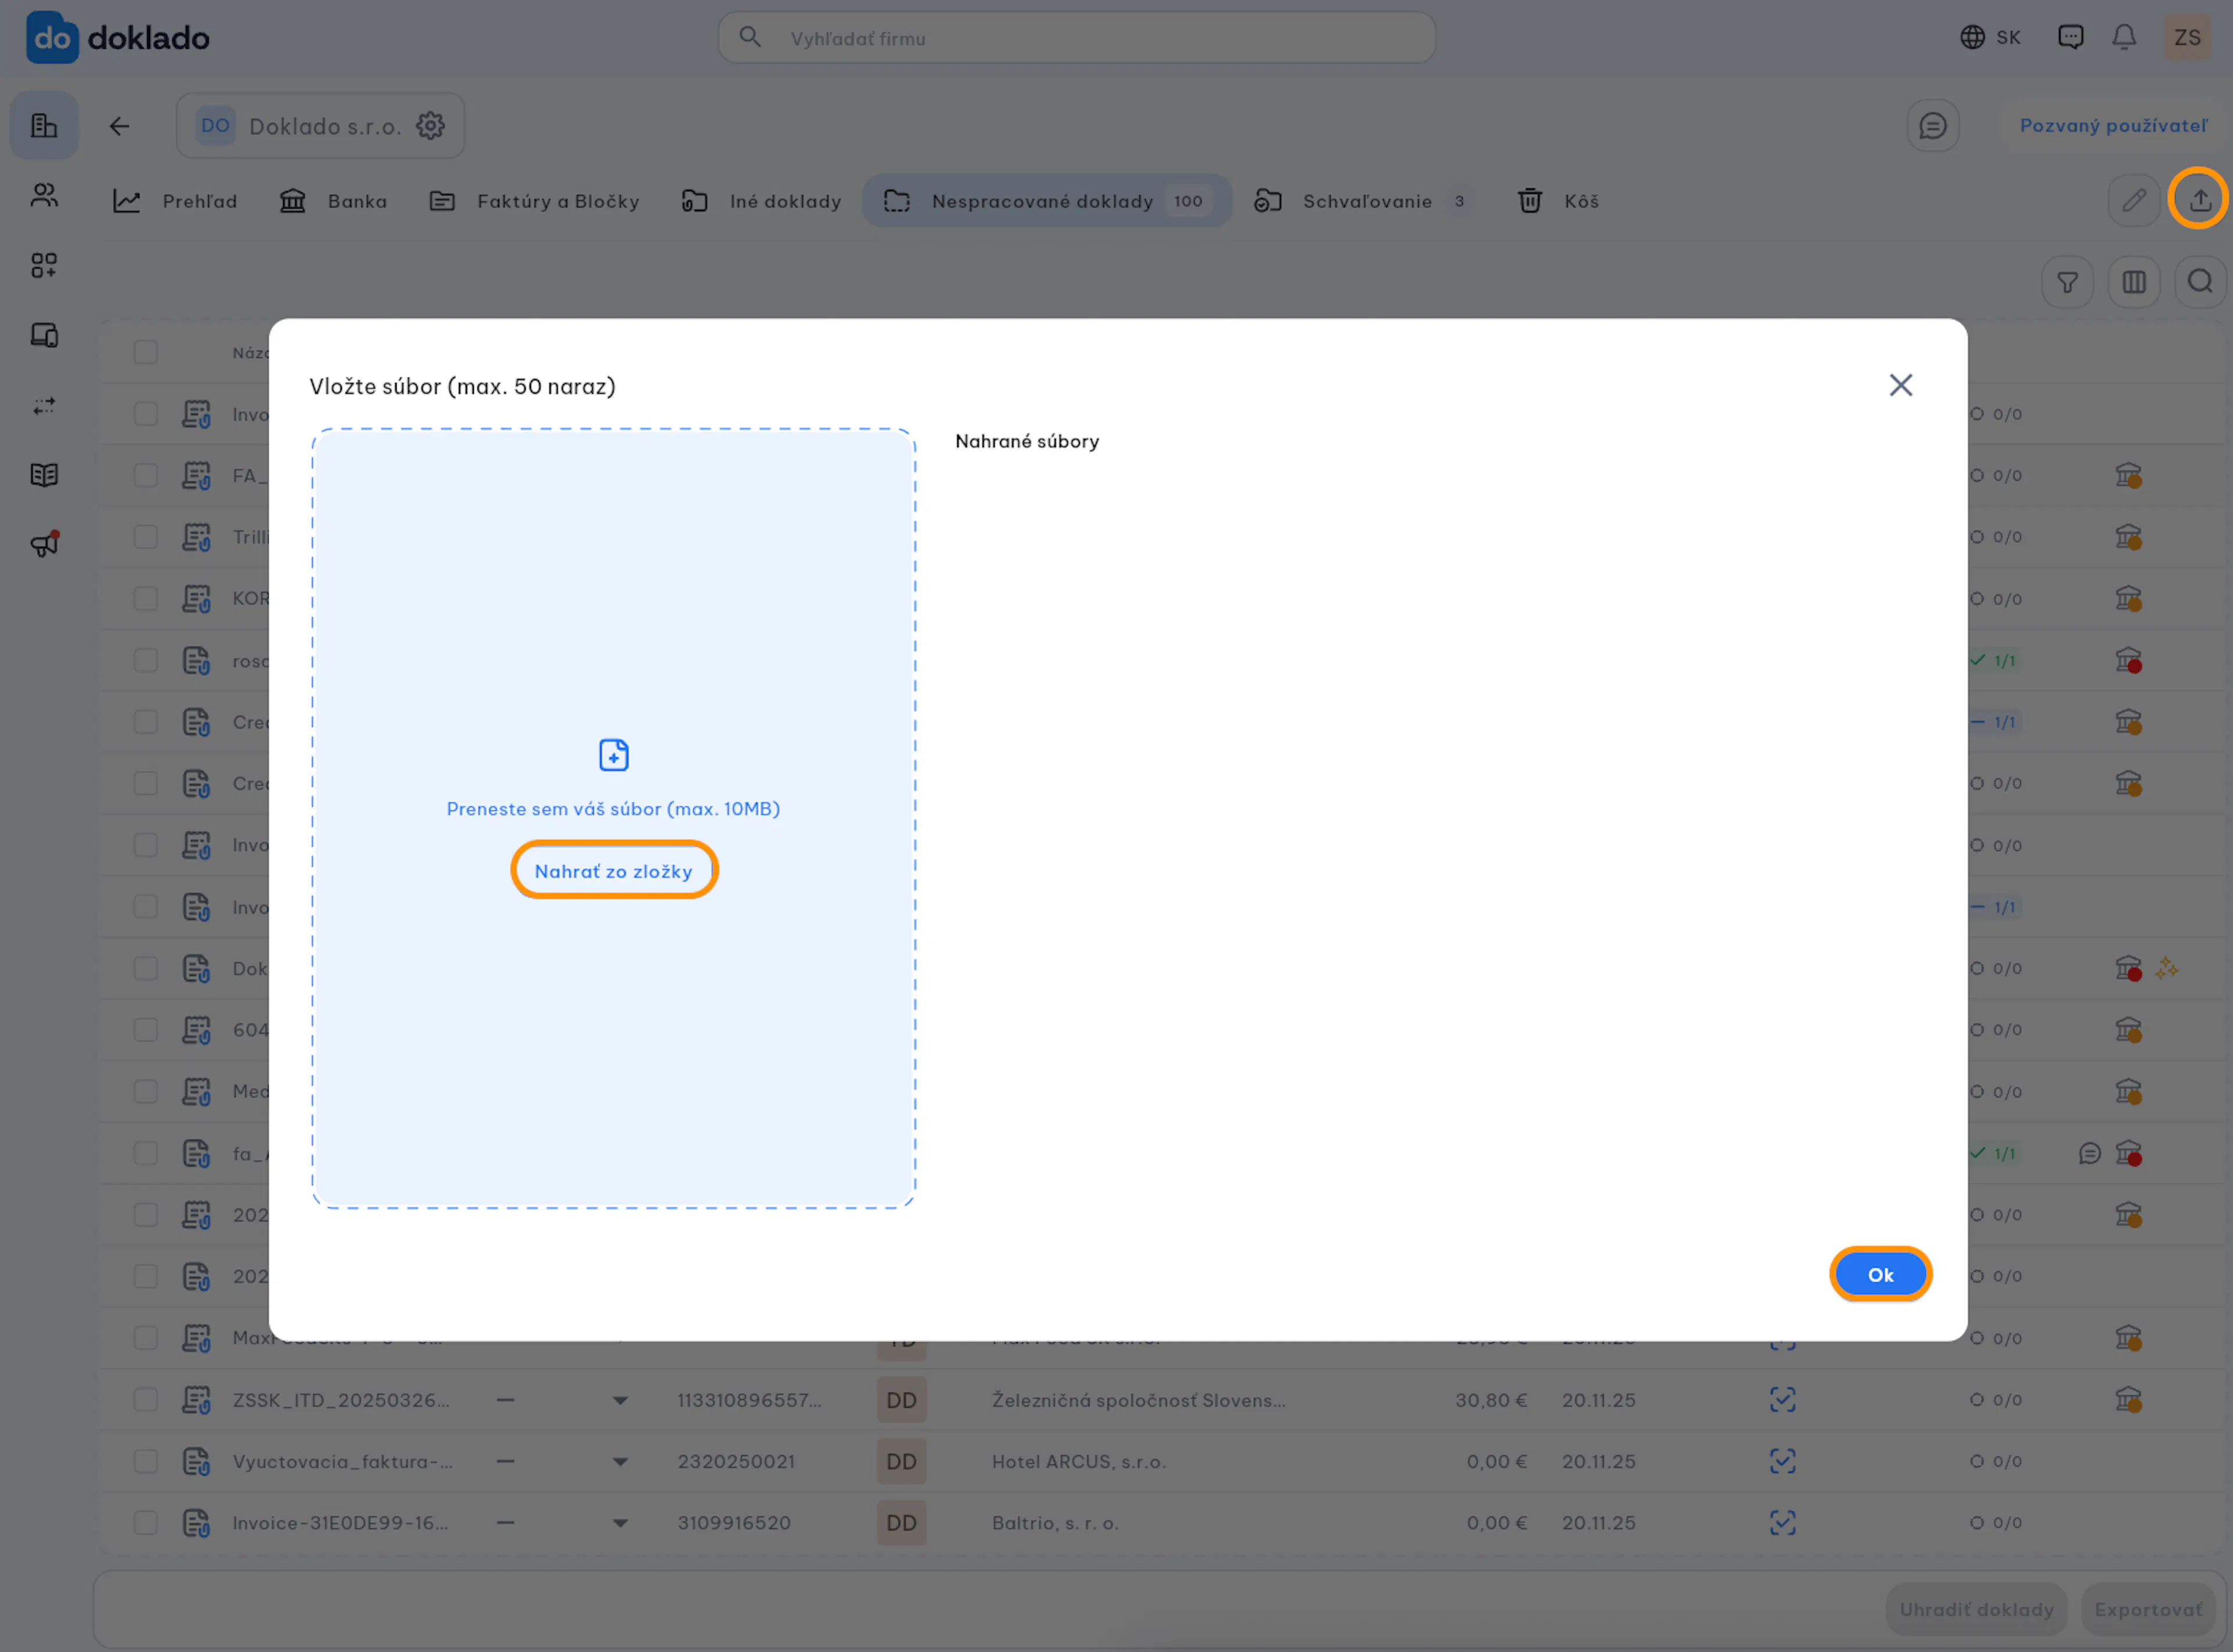Click Pozvaný používateľ link
The width and height of the screenshot is (2233, 1652).
[x=2114, y=126]
